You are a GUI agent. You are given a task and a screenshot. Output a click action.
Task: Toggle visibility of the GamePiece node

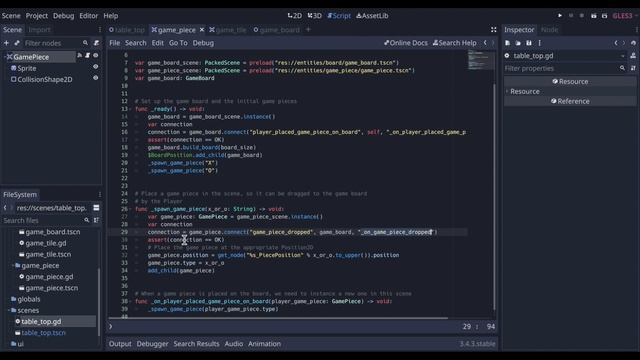click(96, 56)
